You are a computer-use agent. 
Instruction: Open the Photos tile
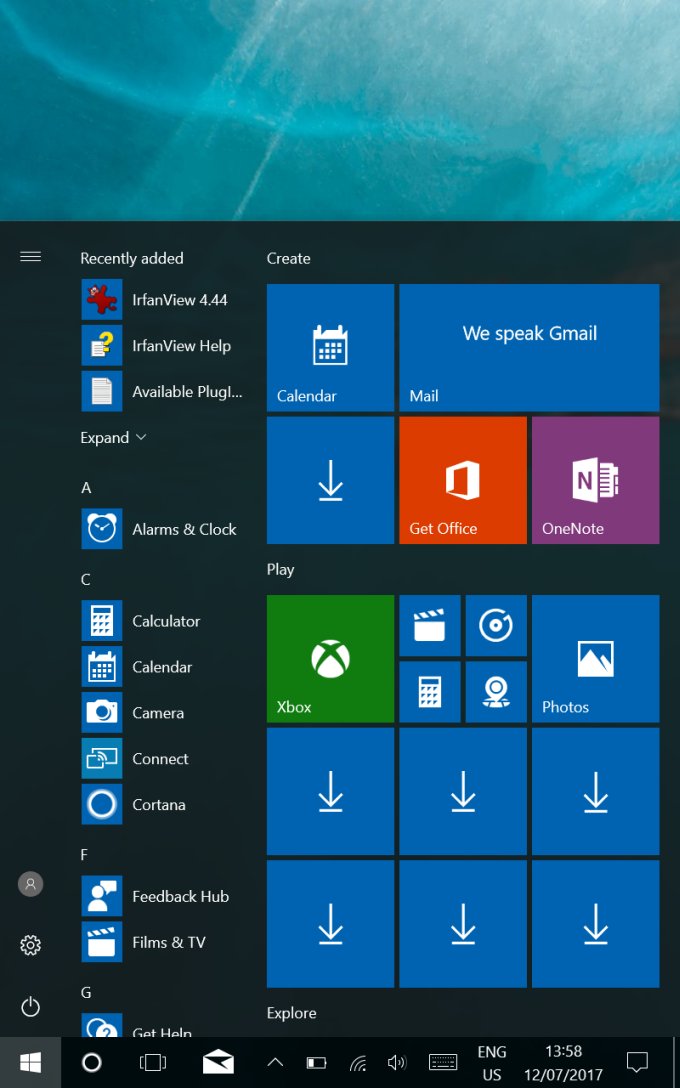tap(595, 658)
